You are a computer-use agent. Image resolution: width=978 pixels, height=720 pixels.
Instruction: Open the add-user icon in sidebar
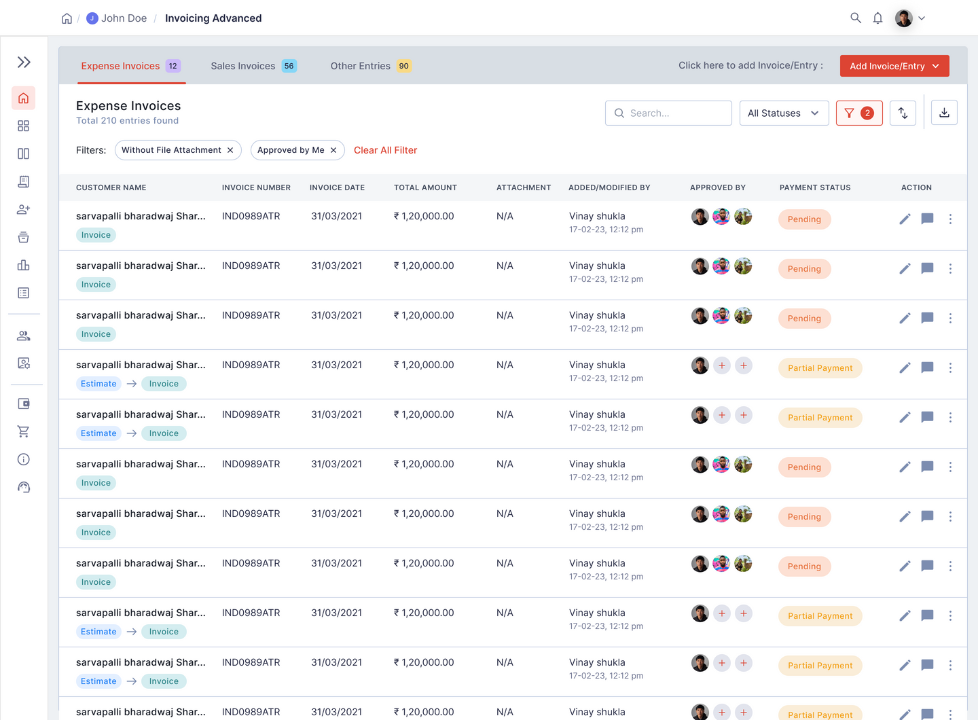coord(24,210)
